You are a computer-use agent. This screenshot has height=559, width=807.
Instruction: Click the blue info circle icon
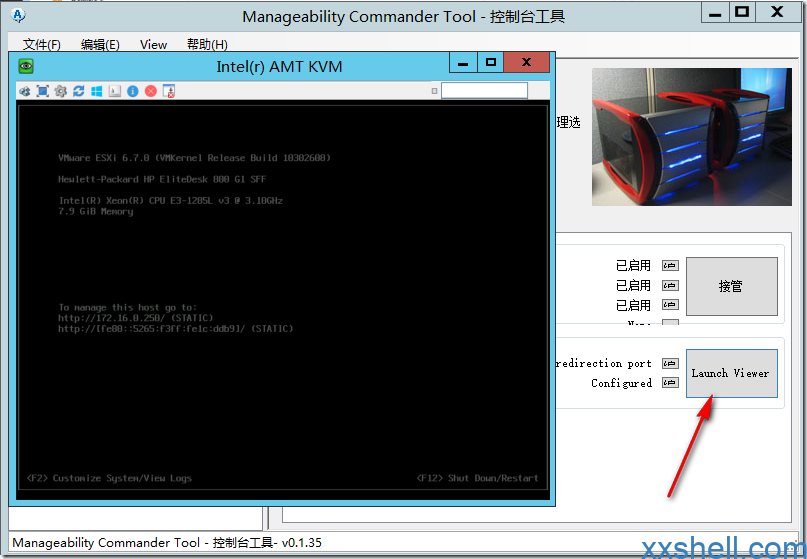(133, 91)
